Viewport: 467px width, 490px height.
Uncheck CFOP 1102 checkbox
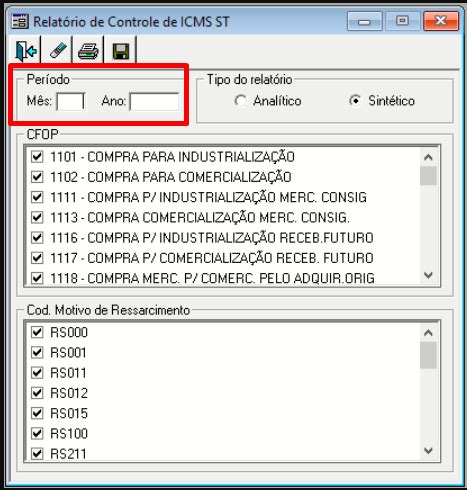37,177
